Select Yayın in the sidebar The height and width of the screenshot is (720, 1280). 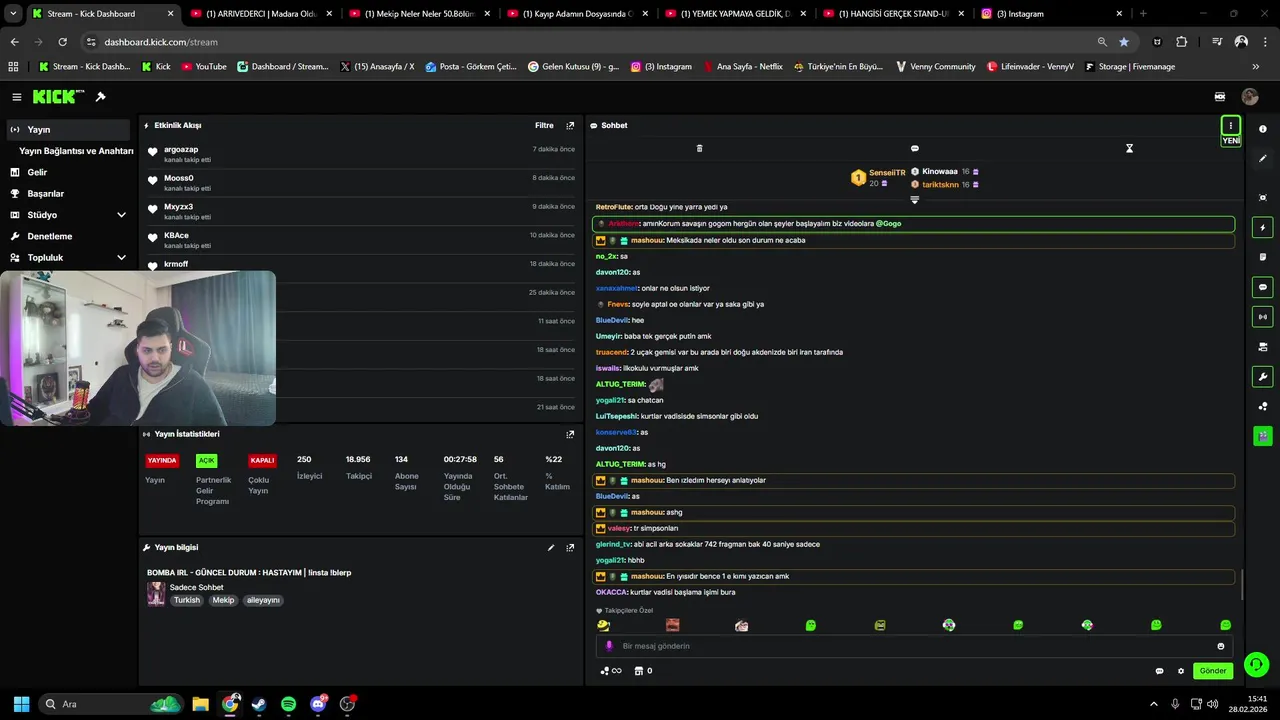[x=68, y=130]
